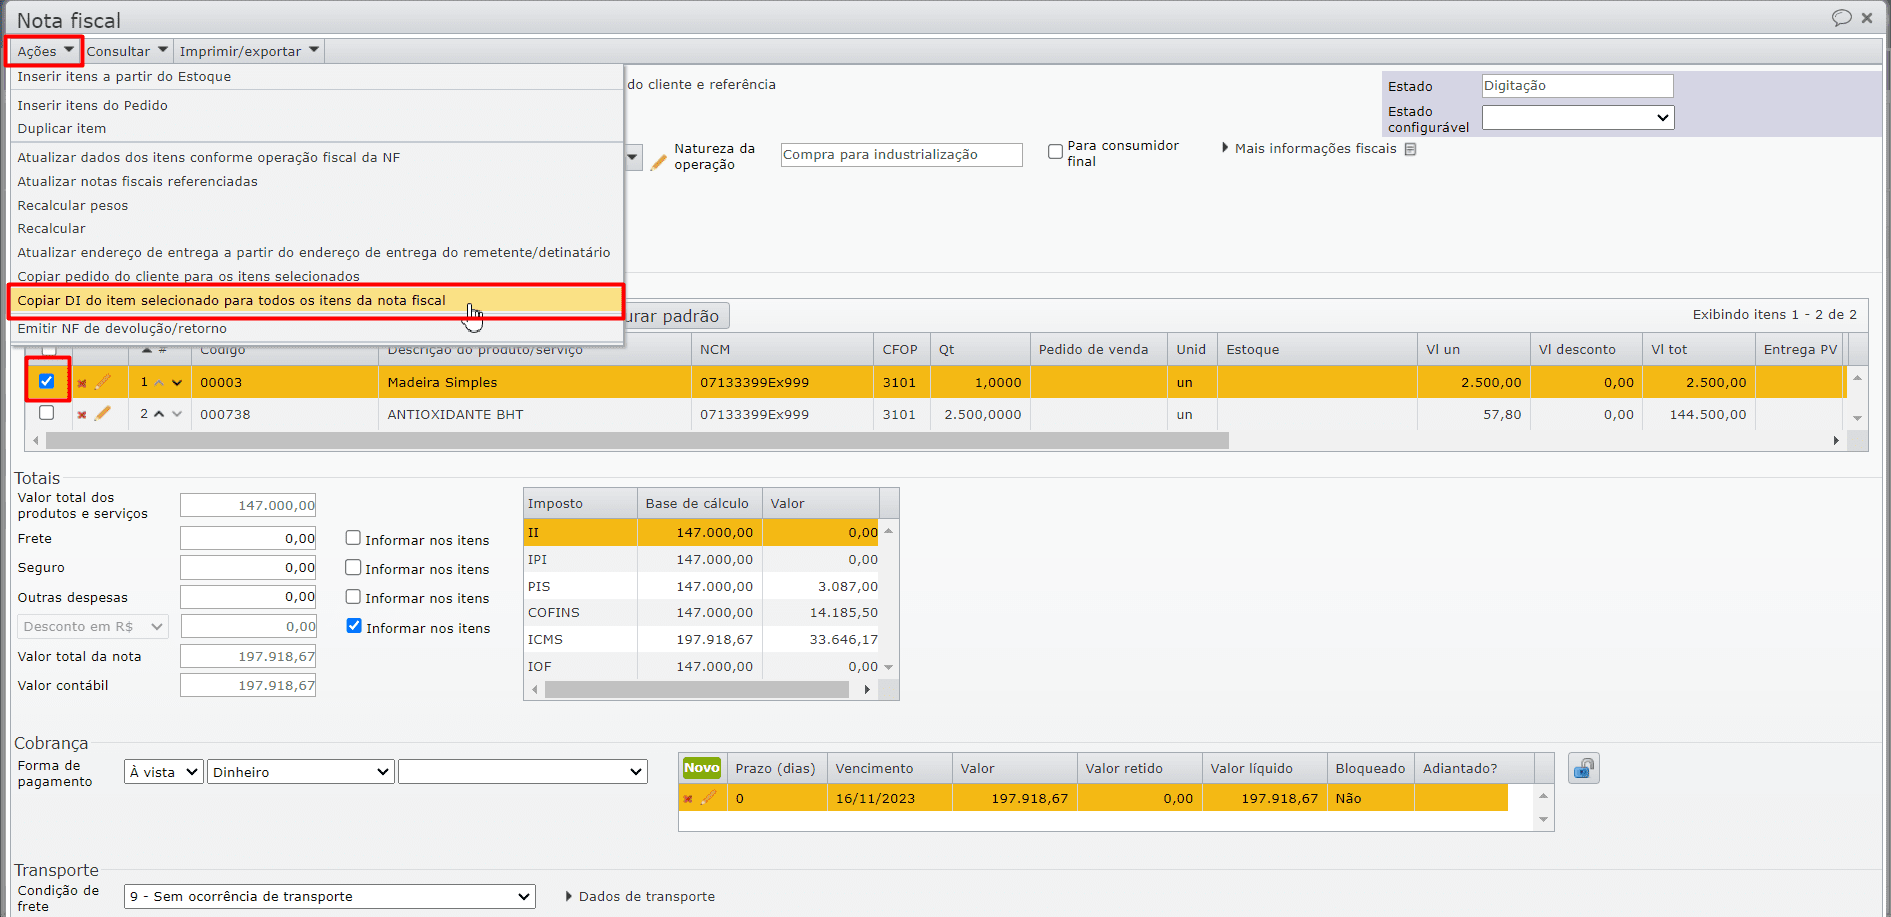Open the À vista payment term dropdown

tap(164, 772)
